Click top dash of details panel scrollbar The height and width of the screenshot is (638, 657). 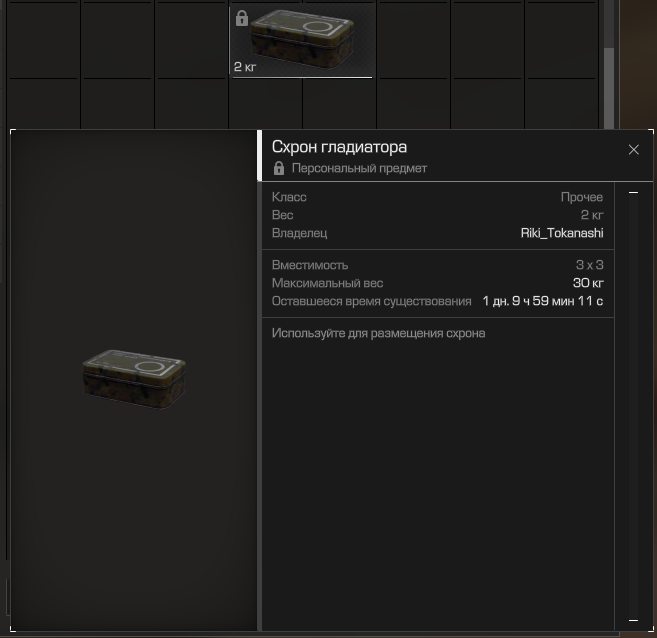coord(633,193)
